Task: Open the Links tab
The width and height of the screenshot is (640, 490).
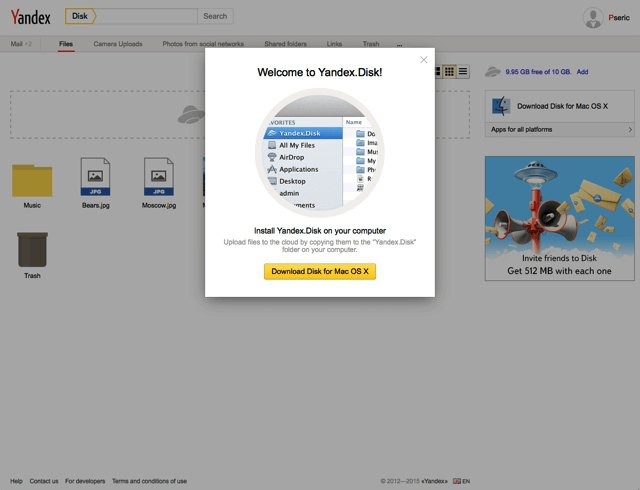Action: tap(334, 44)
